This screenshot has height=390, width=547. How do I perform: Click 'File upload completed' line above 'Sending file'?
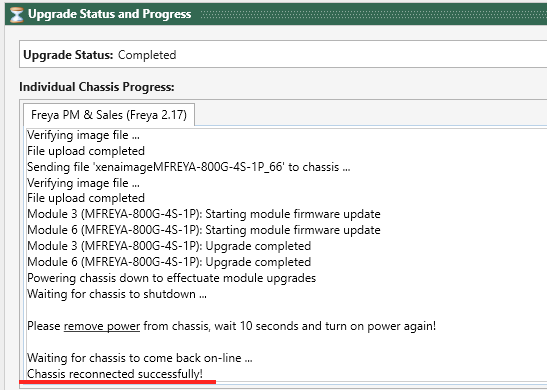tap(86, 151)
